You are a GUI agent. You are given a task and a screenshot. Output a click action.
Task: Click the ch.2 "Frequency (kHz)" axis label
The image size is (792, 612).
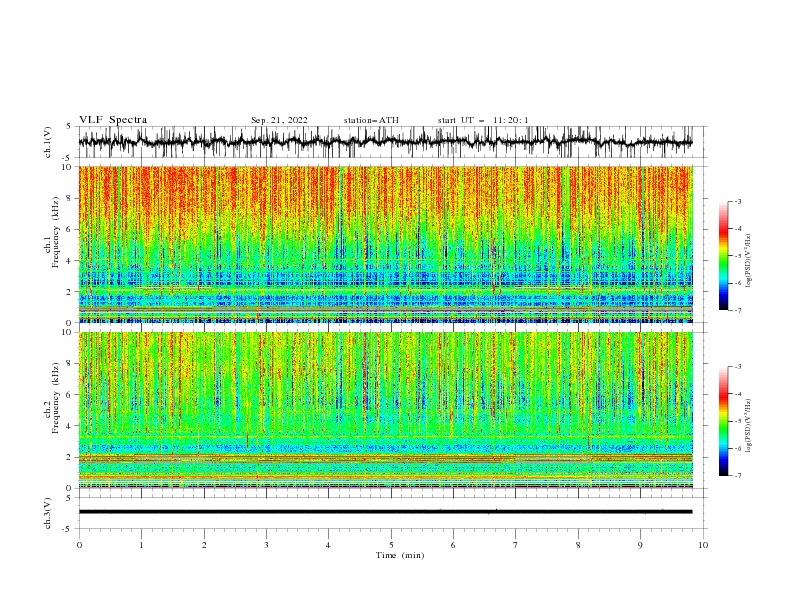(56, 397)
